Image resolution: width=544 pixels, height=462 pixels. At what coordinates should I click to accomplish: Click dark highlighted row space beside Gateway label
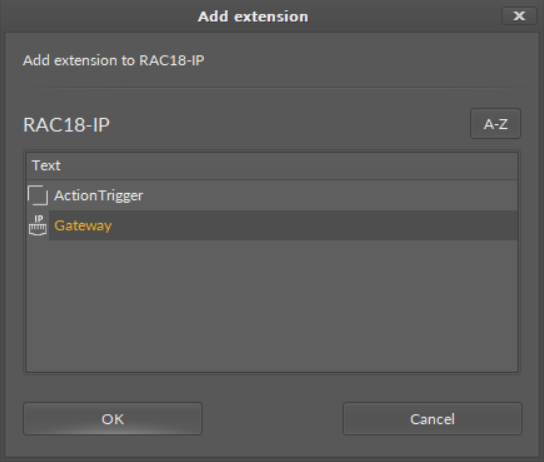pyautogui.click(x=314, y=225)
